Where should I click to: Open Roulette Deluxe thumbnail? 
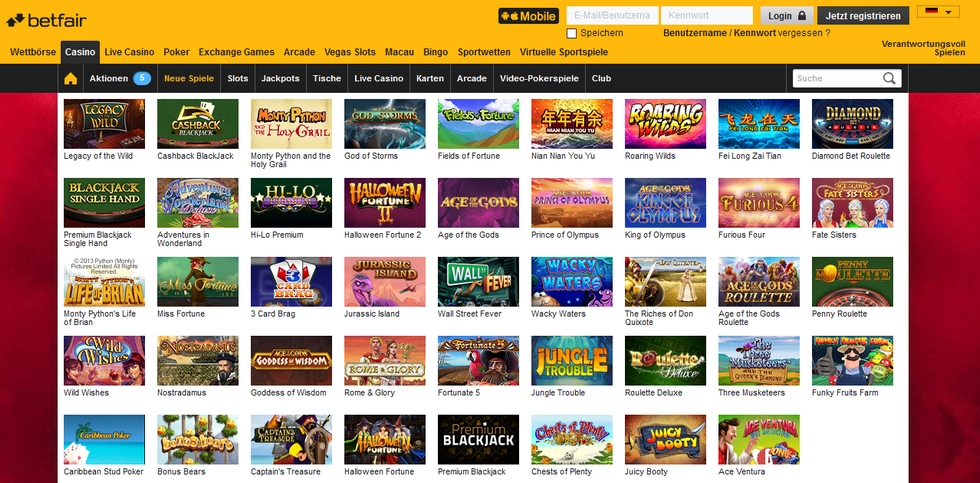pos(666,361)
